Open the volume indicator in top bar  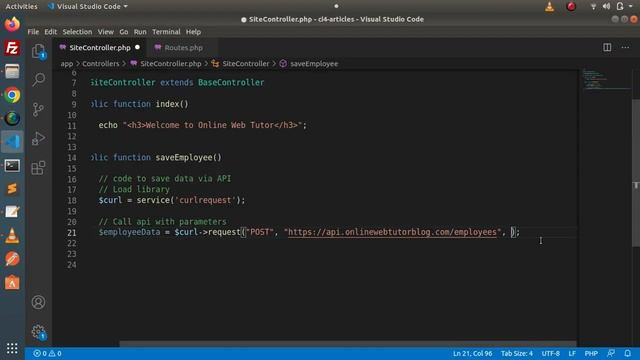606,6
